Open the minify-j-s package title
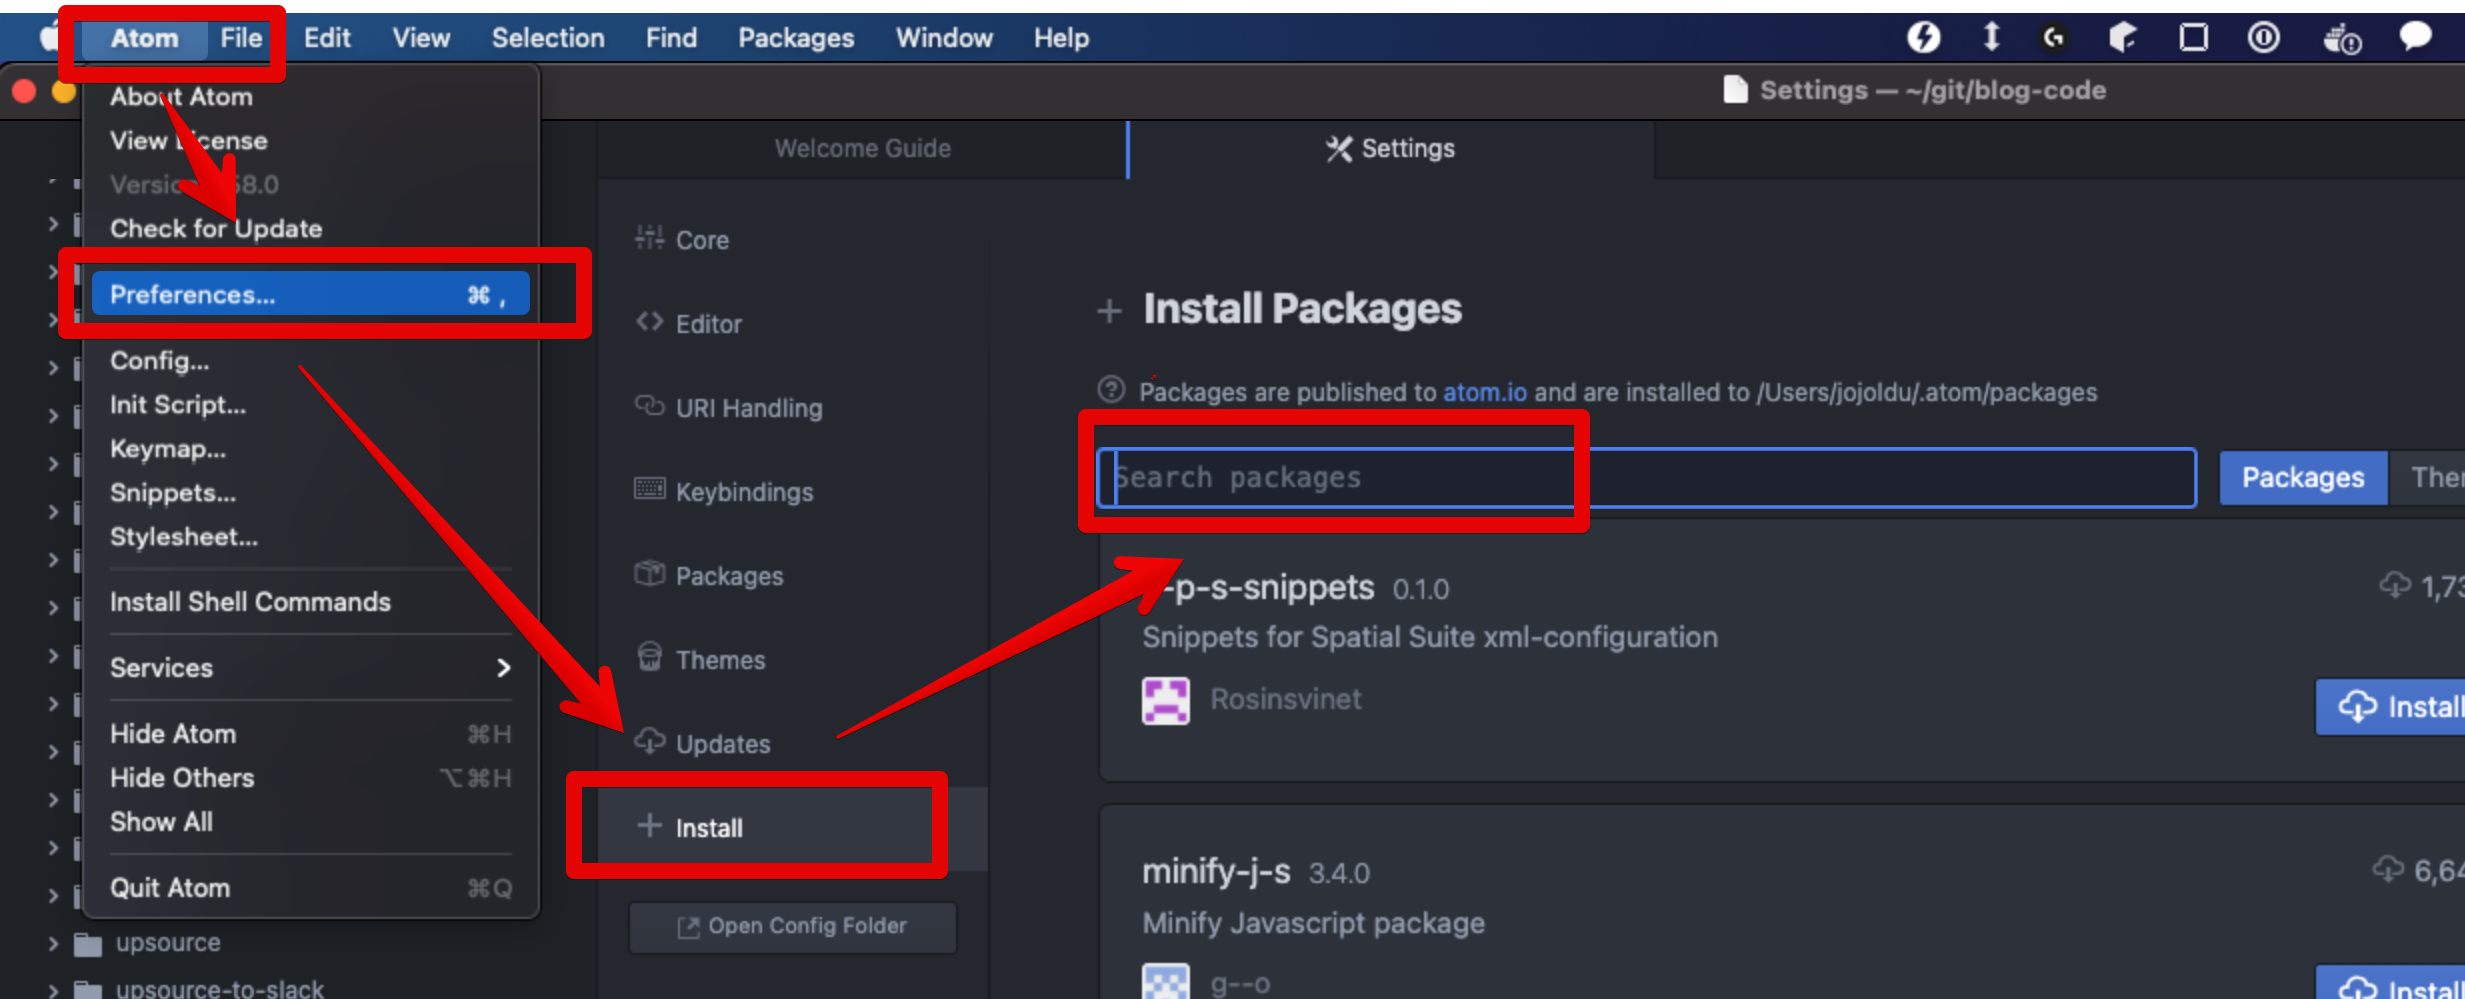The image size is (2465, 999). (x=1216, y=872)
